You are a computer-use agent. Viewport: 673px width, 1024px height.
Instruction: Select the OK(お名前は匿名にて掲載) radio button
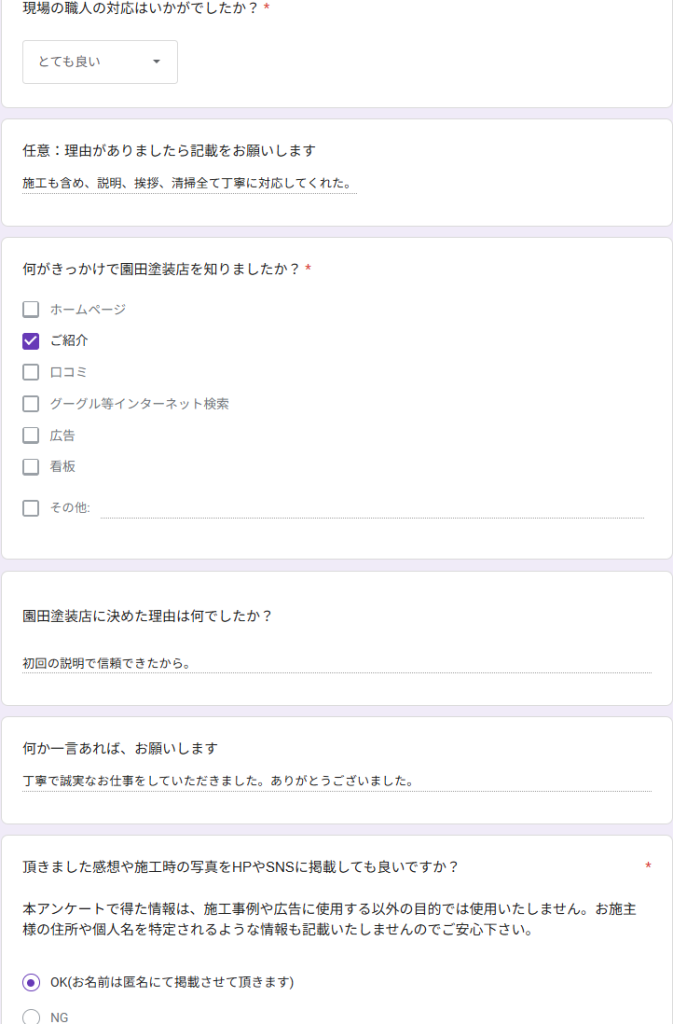31,982
